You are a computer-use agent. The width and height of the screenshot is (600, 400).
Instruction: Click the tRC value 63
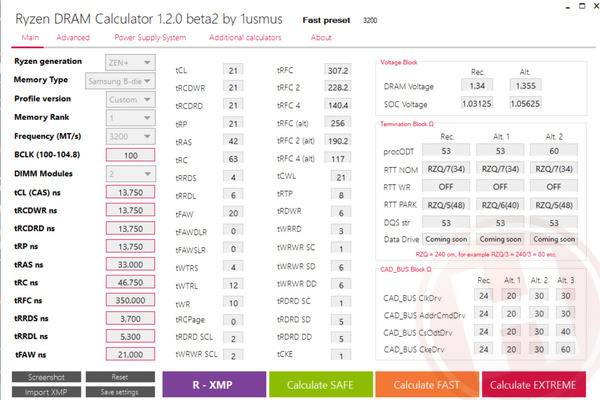tap(233, 159)
